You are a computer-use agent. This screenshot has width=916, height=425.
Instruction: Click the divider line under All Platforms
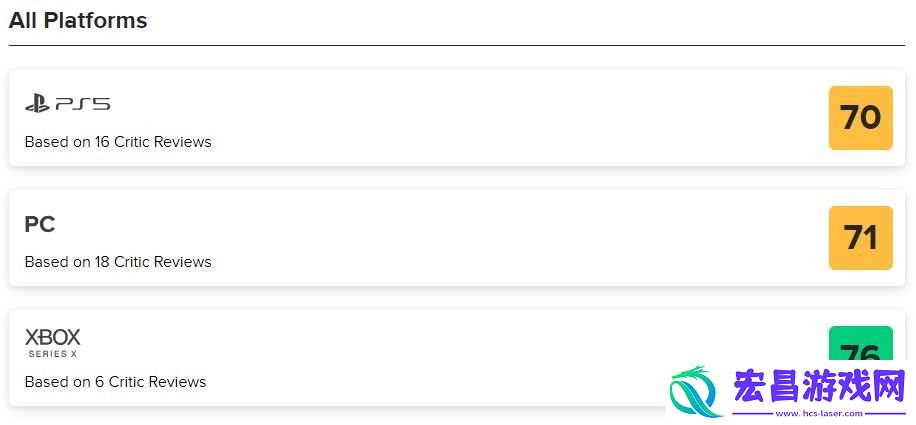click(x=457, y=45)
